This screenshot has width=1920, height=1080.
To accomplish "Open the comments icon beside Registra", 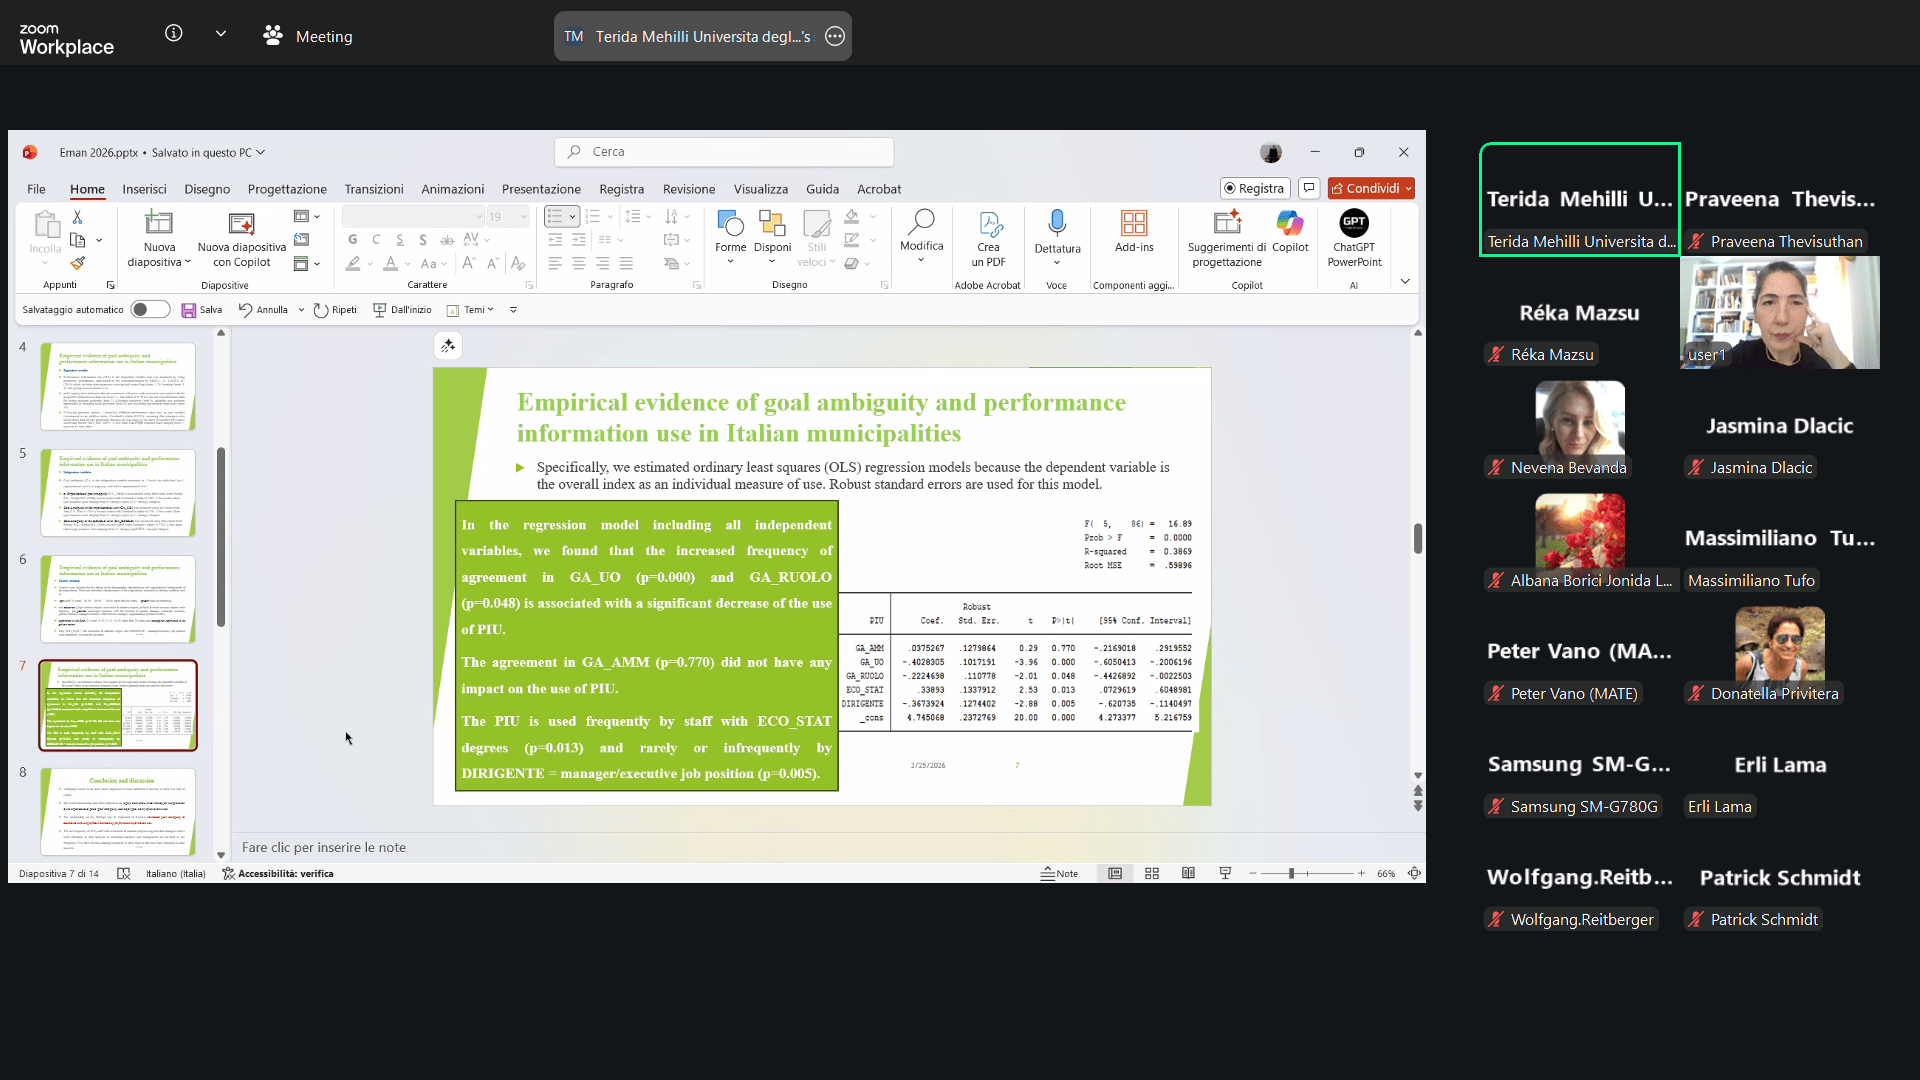I will (1309, 188).
